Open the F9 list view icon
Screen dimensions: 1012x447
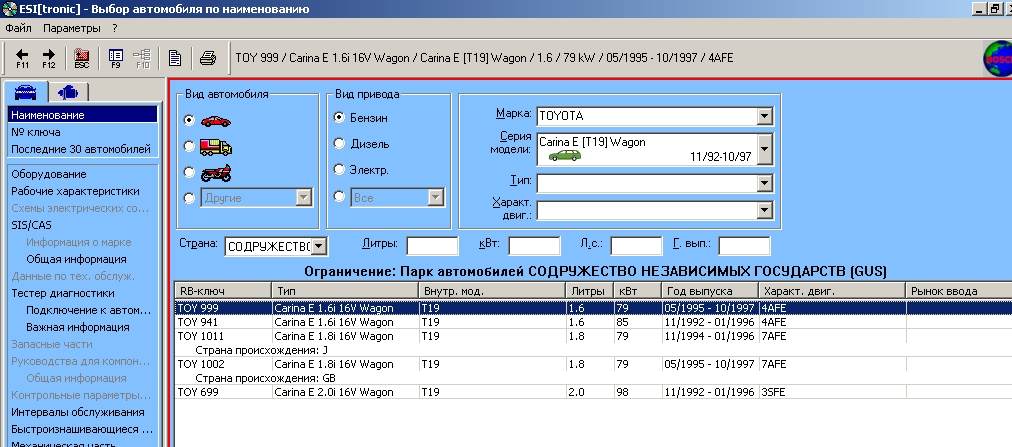(x=115, y=57)
